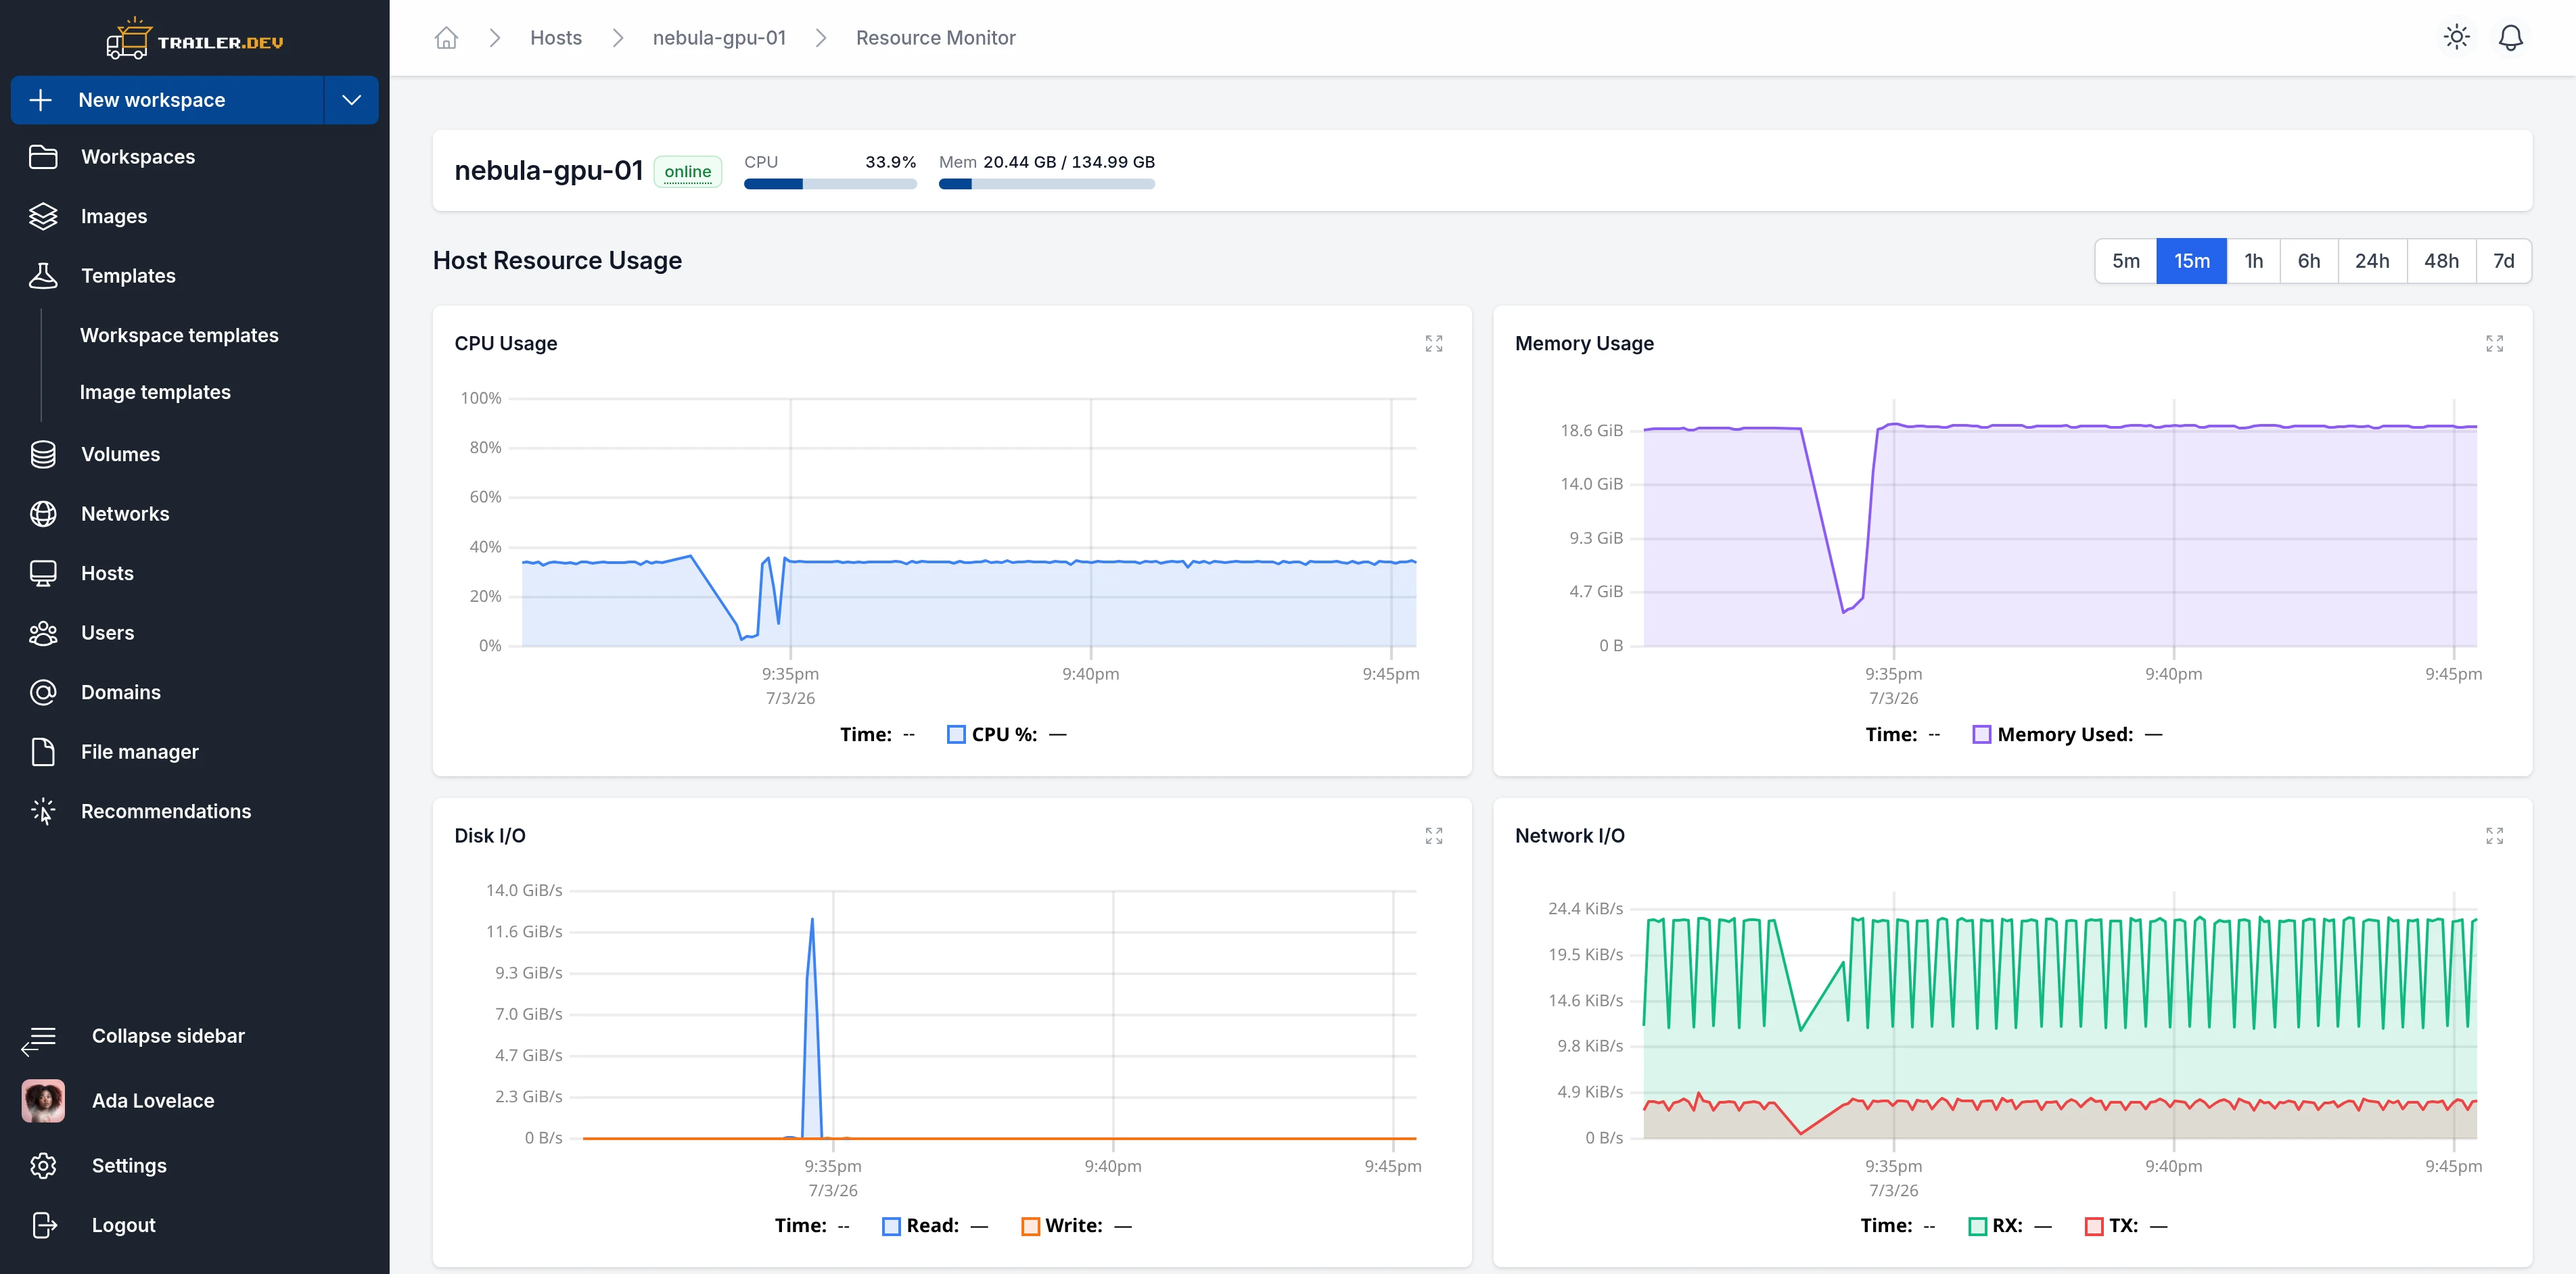The image size is (2576, 1274).
Task: Open Hosts in the sidebar
Action: 107,573
